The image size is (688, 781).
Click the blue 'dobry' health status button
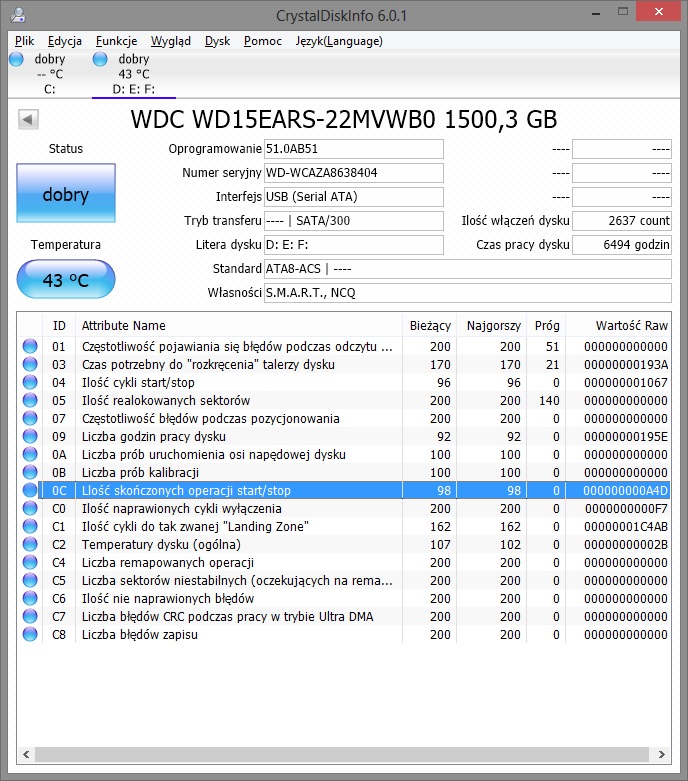66,193
